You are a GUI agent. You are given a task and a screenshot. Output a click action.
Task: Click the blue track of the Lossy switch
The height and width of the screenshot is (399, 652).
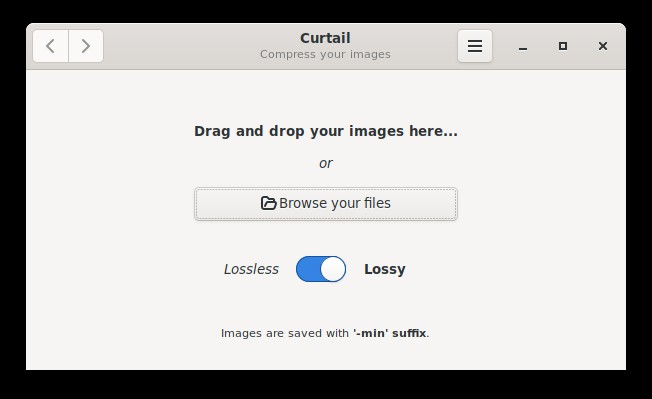(308, 269)
